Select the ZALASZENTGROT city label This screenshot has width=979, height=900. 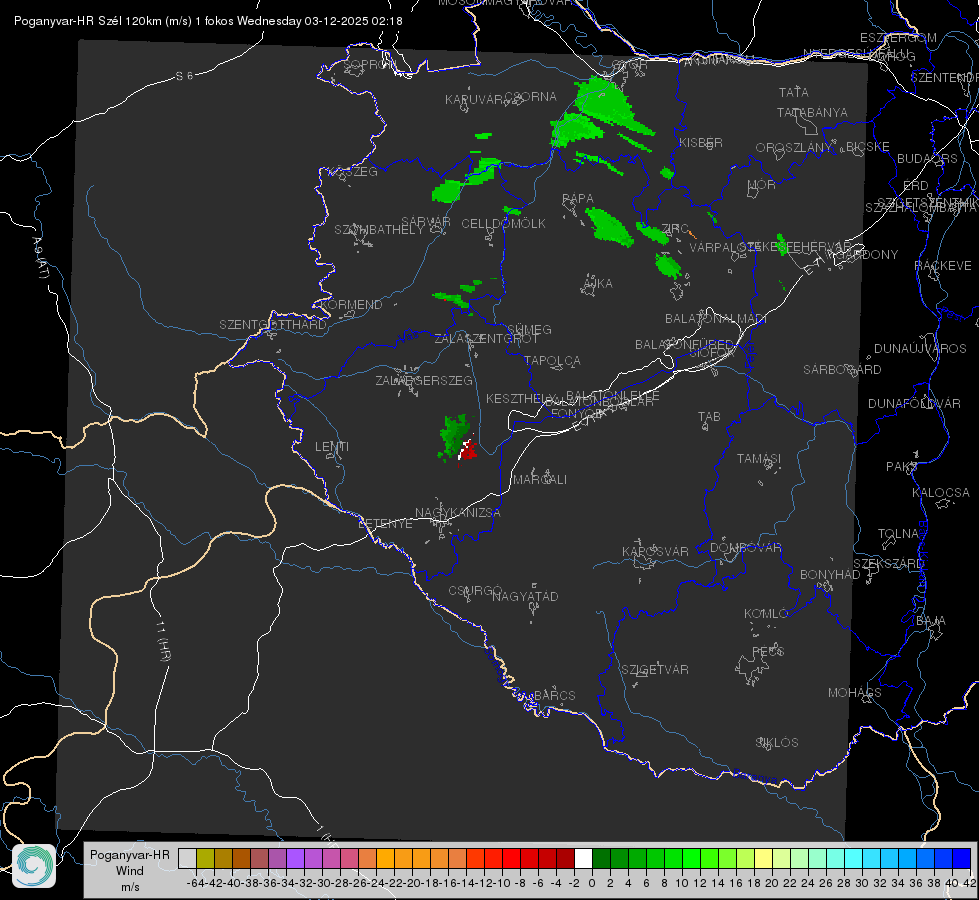[x=486, y=339]
